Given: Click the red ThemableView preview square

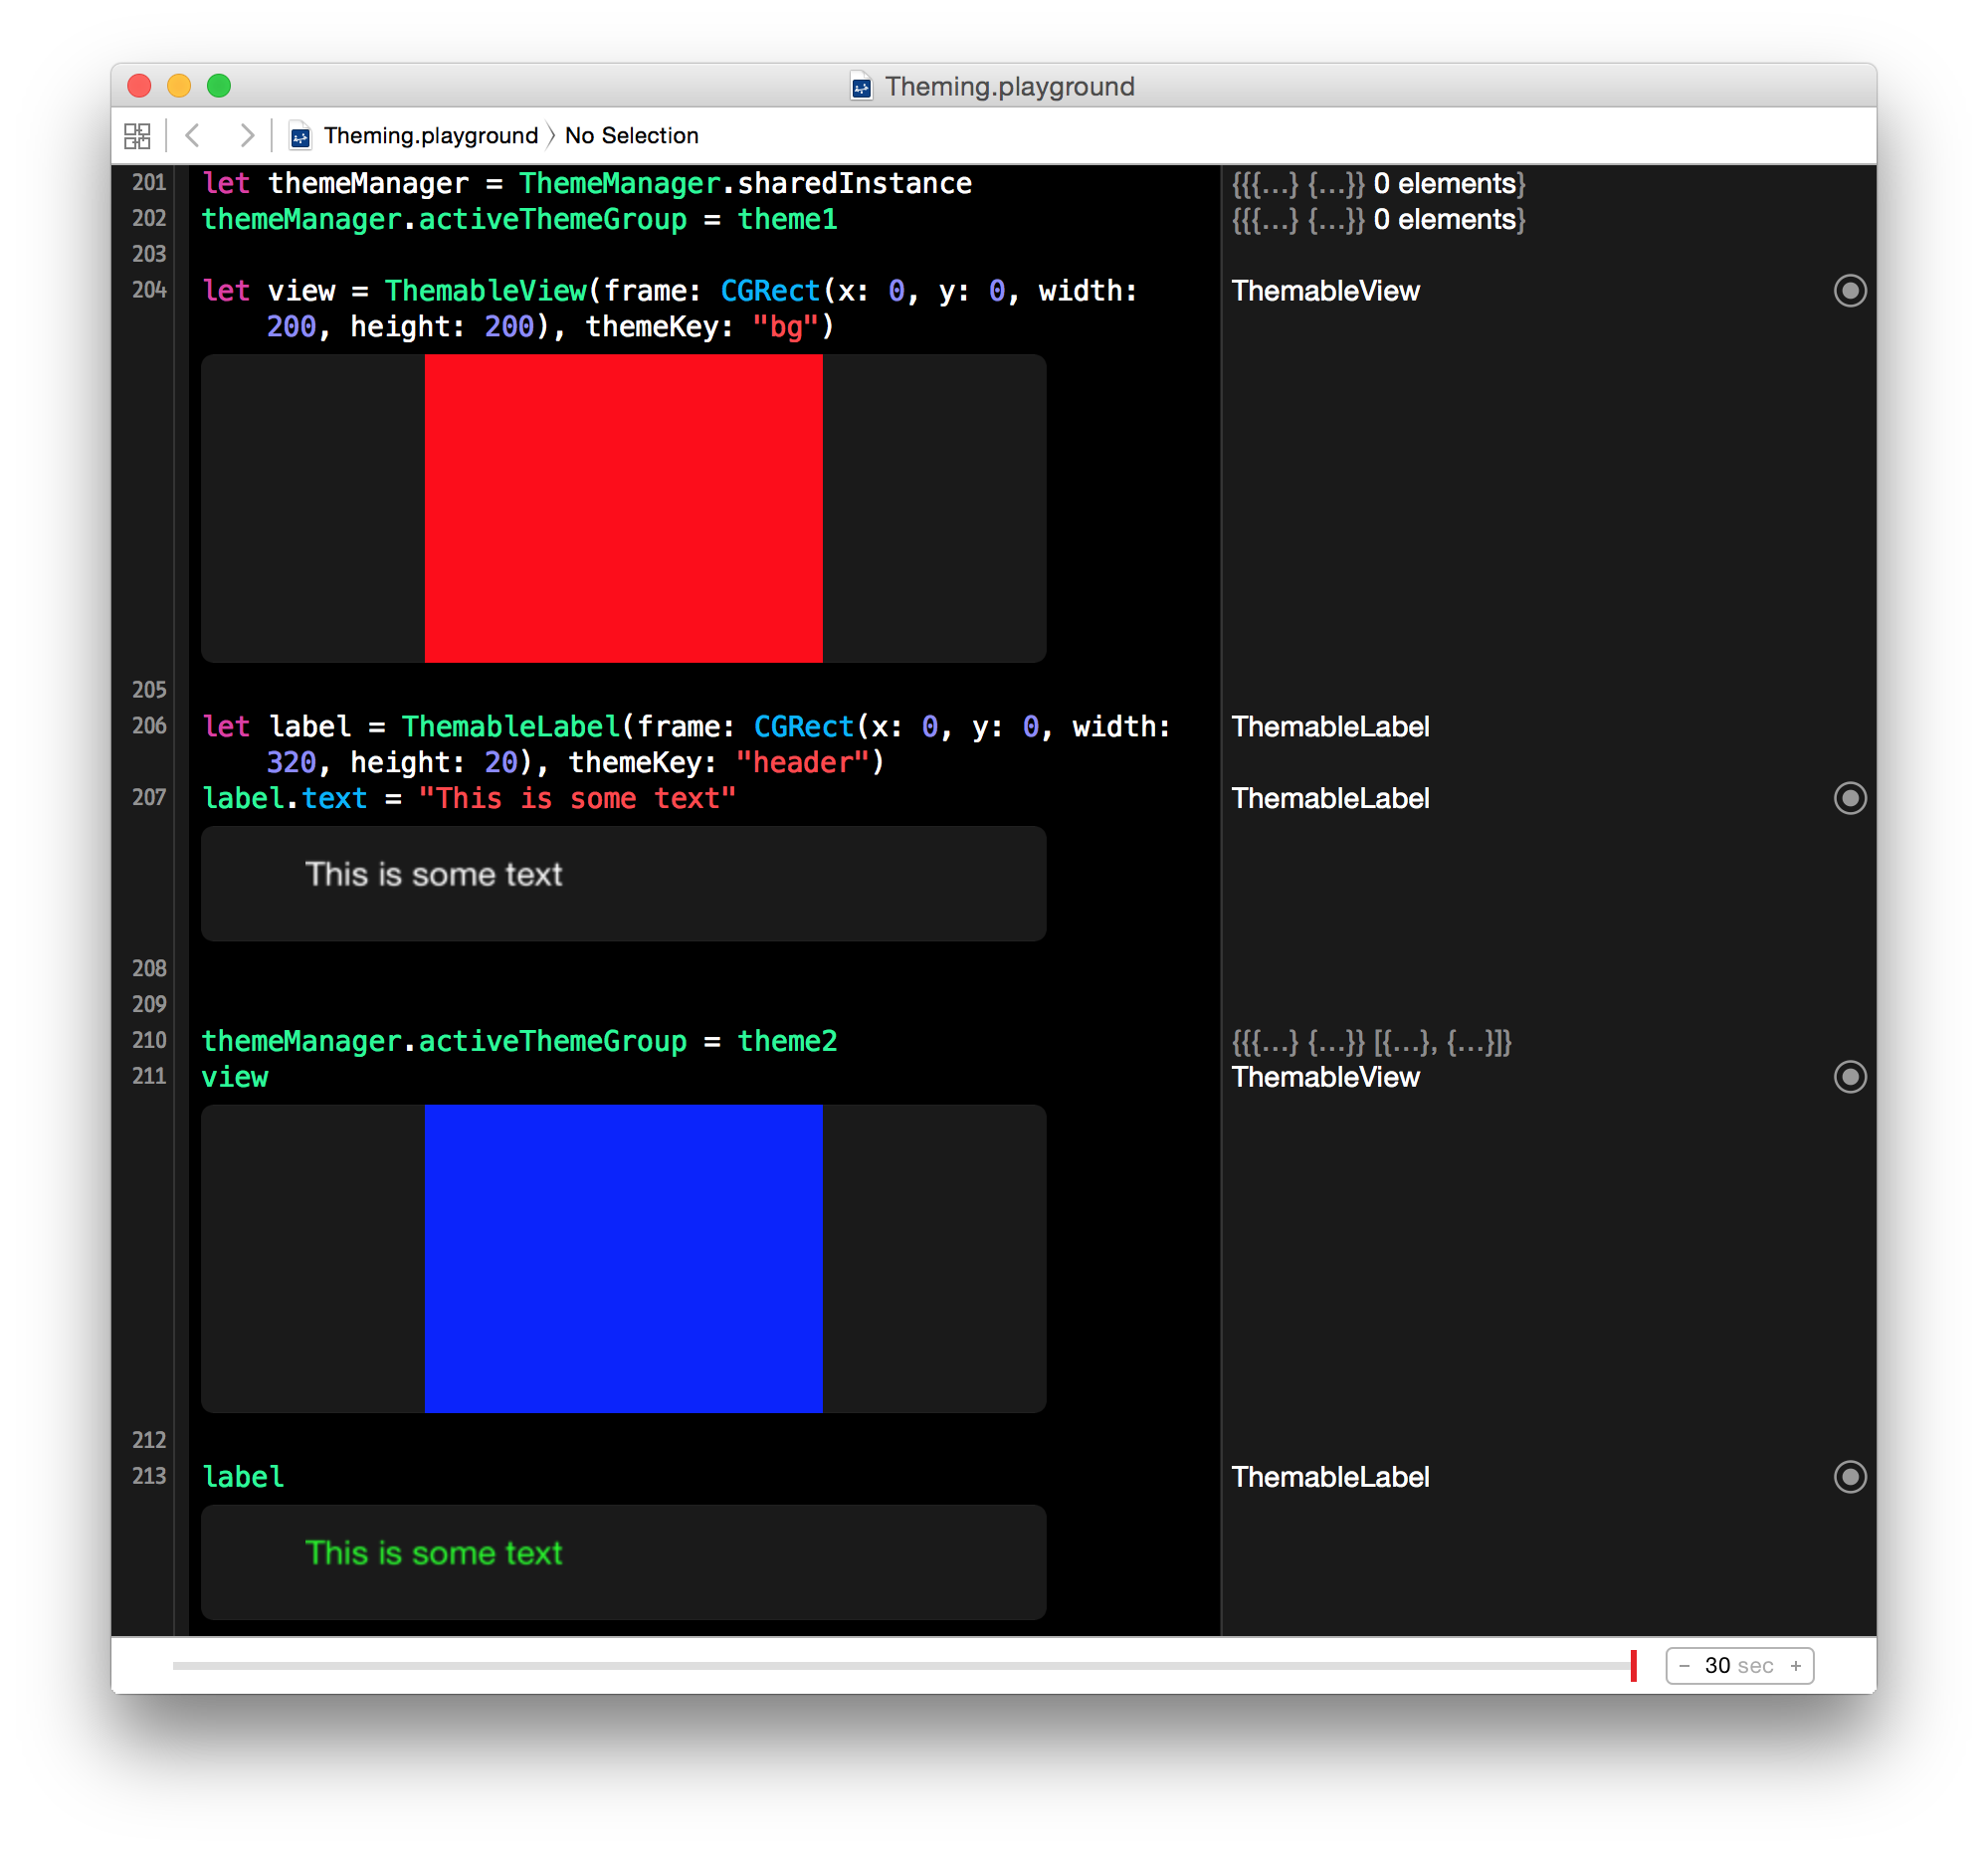Looking at the screenshot, I should click(623, 509).
